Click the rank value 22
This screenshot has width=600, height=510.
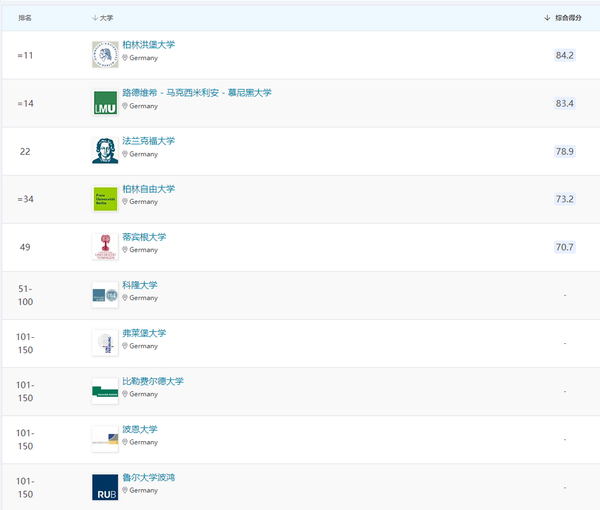(x=25, y=152)
